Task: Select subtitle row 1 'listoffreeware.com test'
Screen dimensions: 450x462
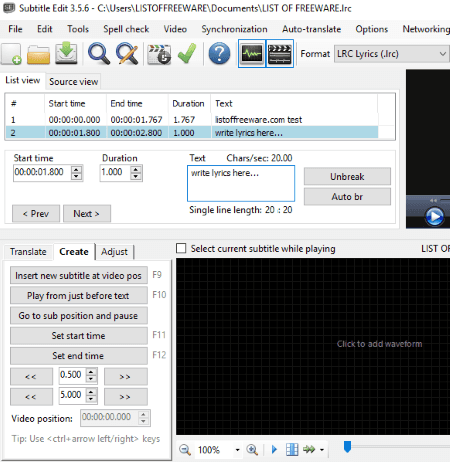Action: coord(192,119)
